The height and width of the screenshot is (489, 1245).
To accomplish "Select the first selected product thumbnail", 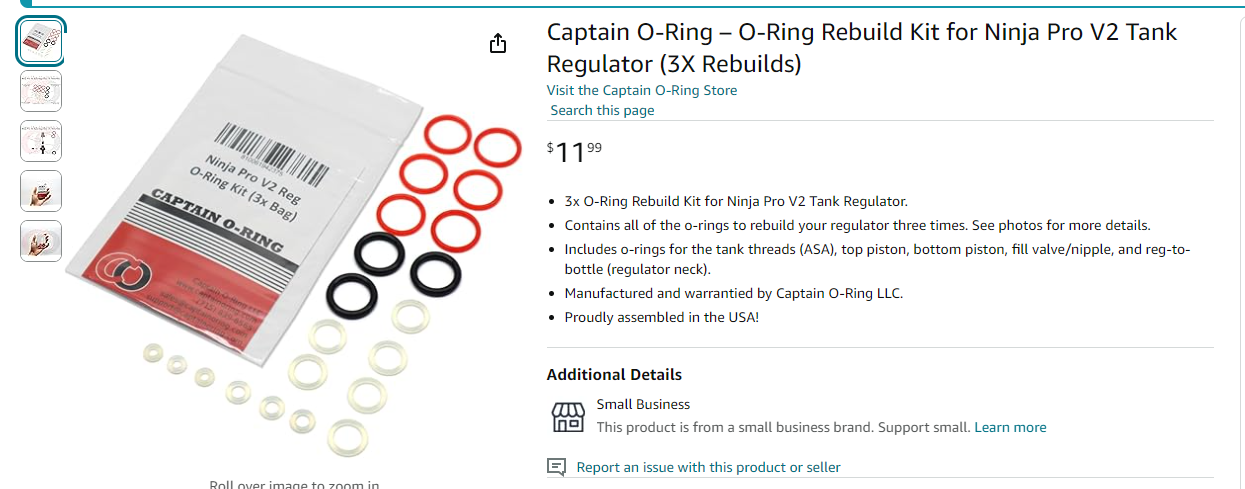I will coord(41,41).
